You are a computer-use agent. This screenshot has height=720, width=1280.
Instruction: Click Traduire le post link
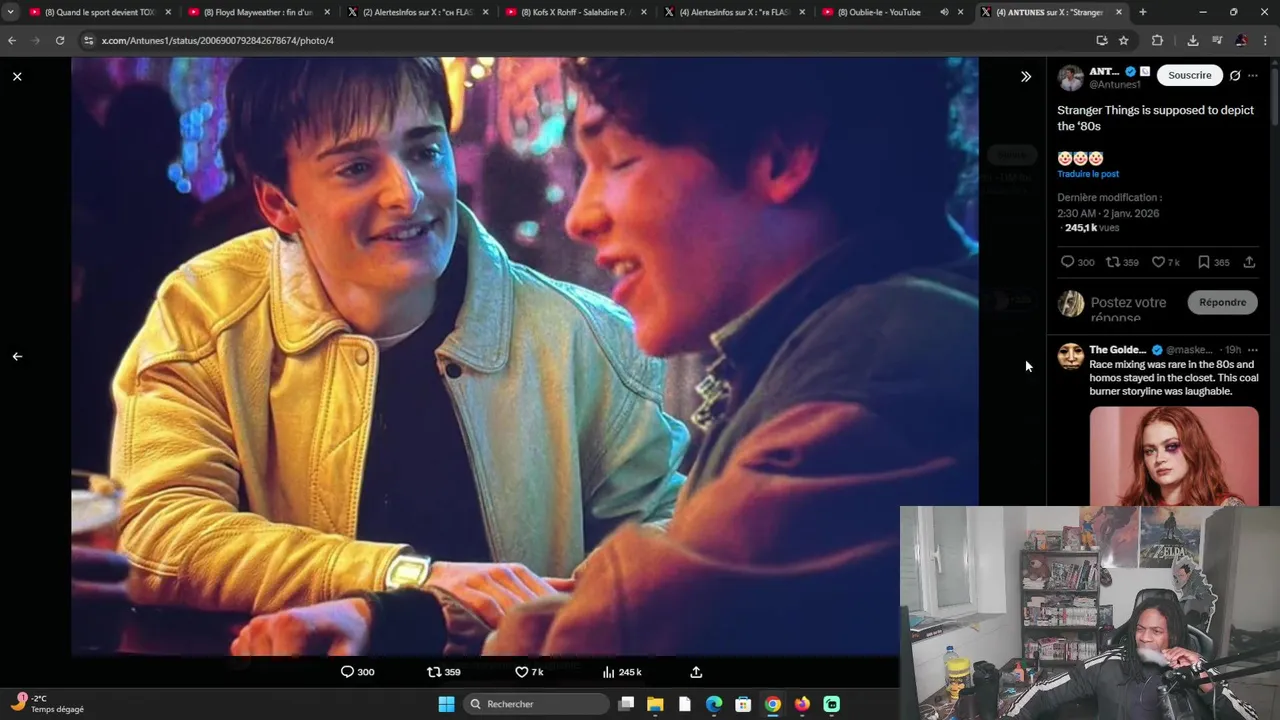(1088, 174)
